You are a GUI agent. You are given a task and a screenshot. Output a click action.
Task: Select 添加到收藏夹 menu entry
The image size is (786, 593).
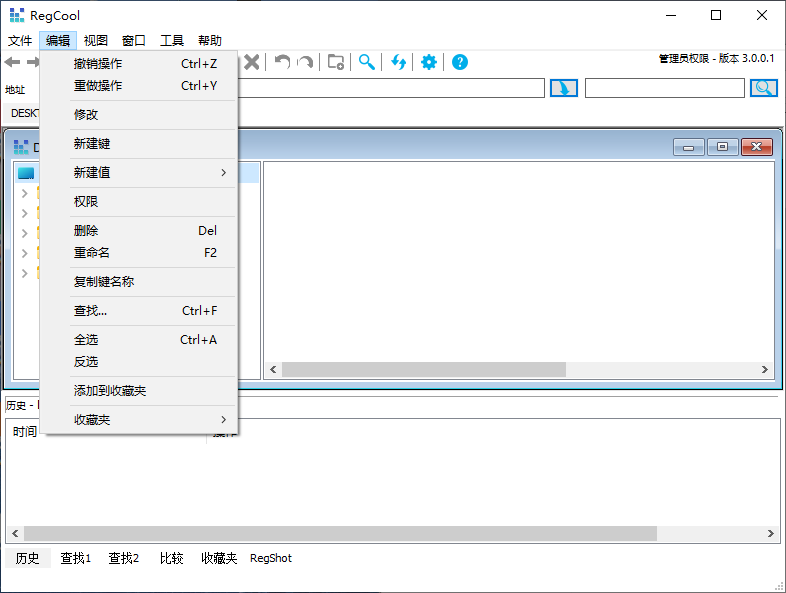(138, 390)
